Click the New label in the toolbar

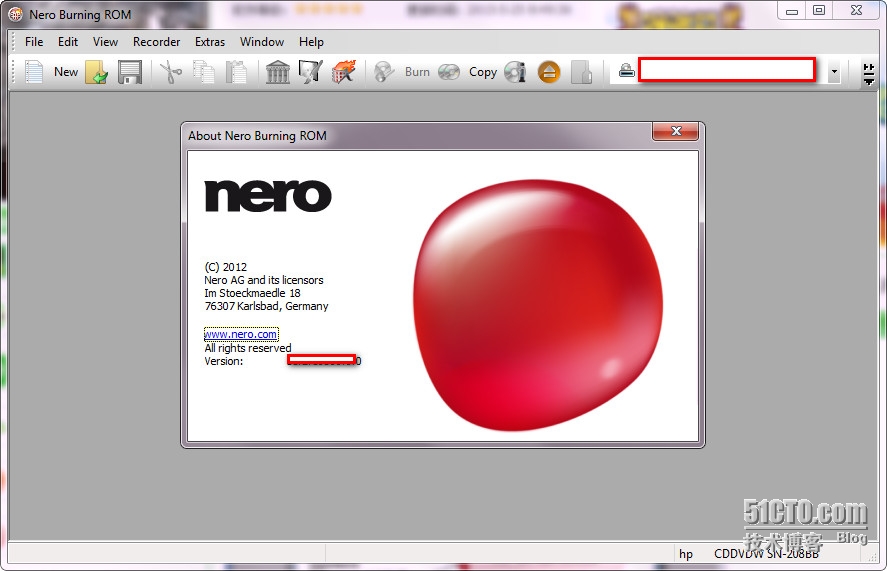tap(66, 72)
